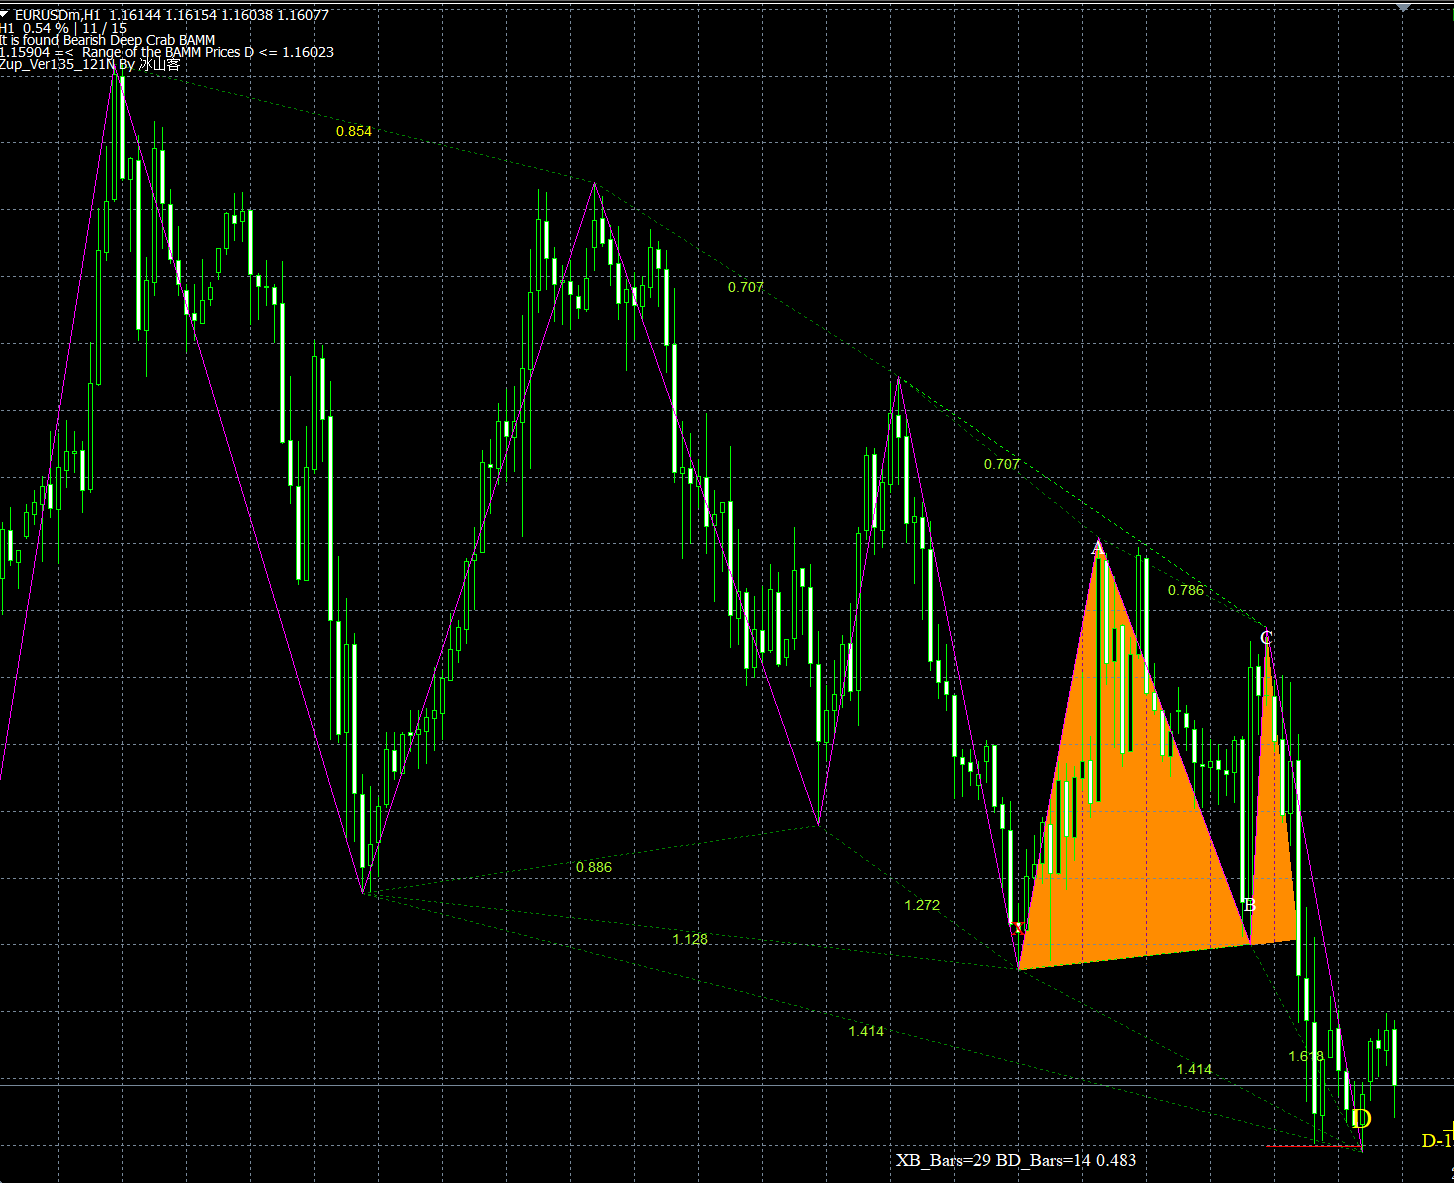The width and height of the screenshot is (1454, 1184).
Task: Click the 0.886 ratio label
Action: (593, 867)
